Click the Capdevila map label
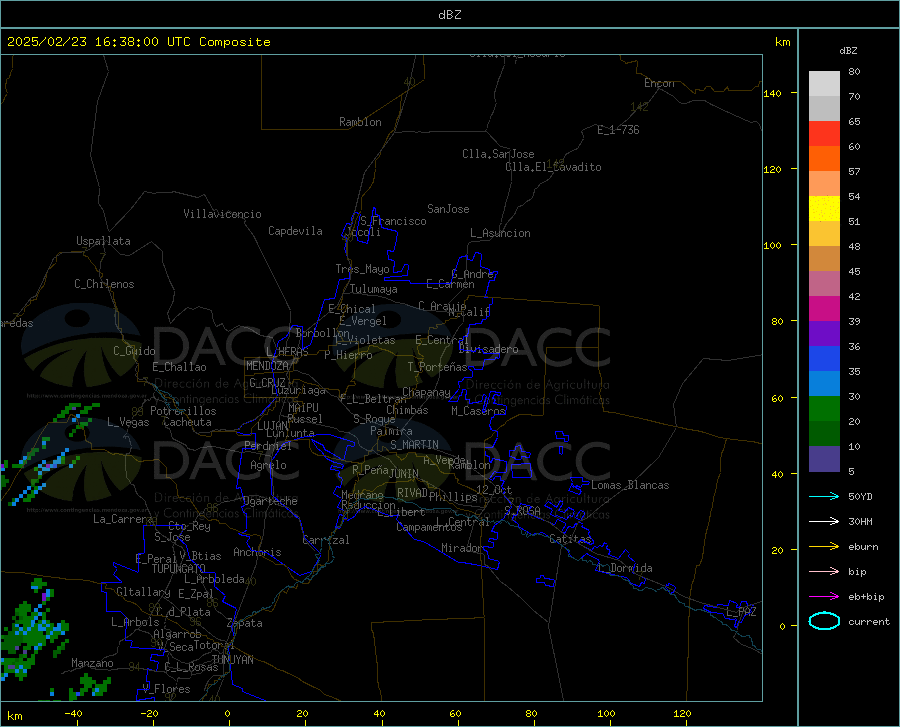This screenshot has width=900, height=727. coord(295,231)
